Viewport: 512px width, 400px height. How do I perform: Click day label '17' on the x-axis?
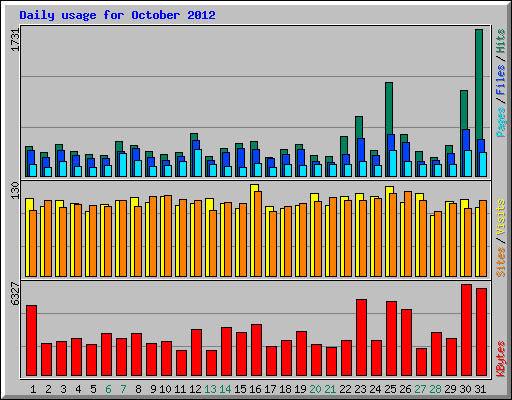pyautogui.click(x=270, y=389)
